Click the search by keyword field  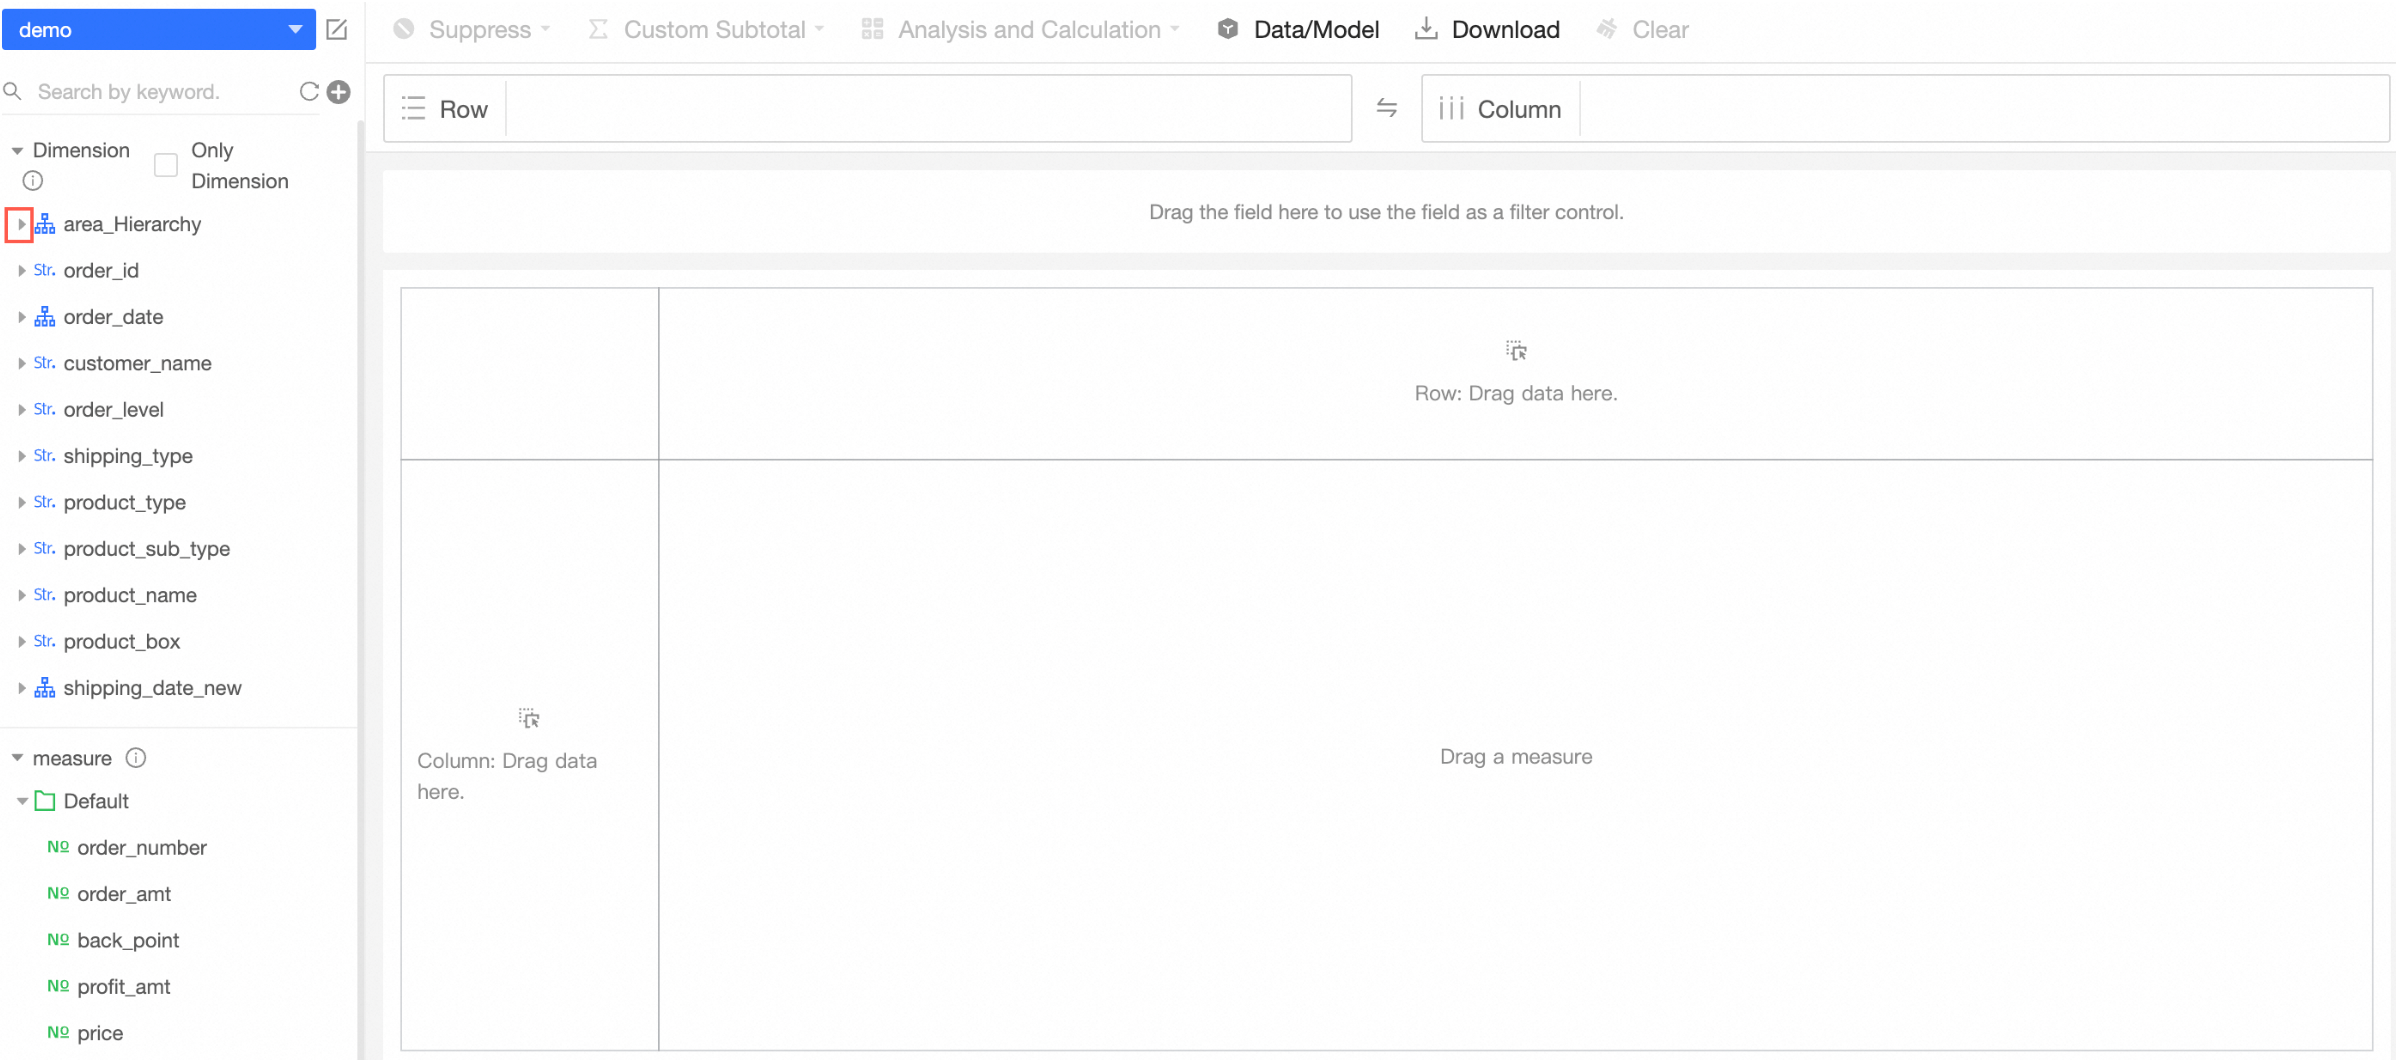point(160,92)
